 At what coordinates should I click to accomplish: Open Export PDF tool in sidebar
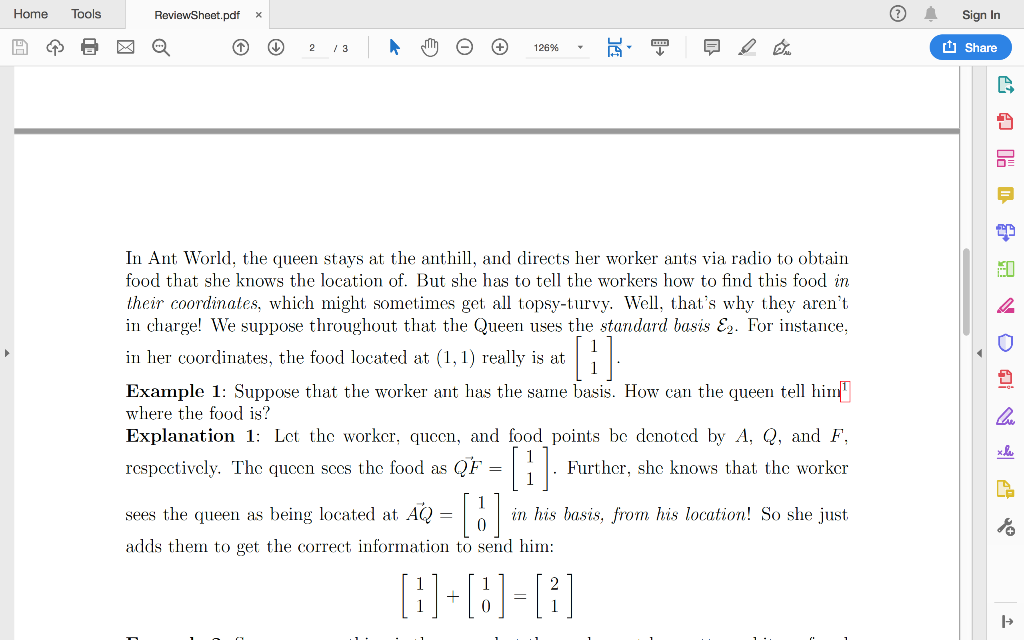[x=1006, y=85]
